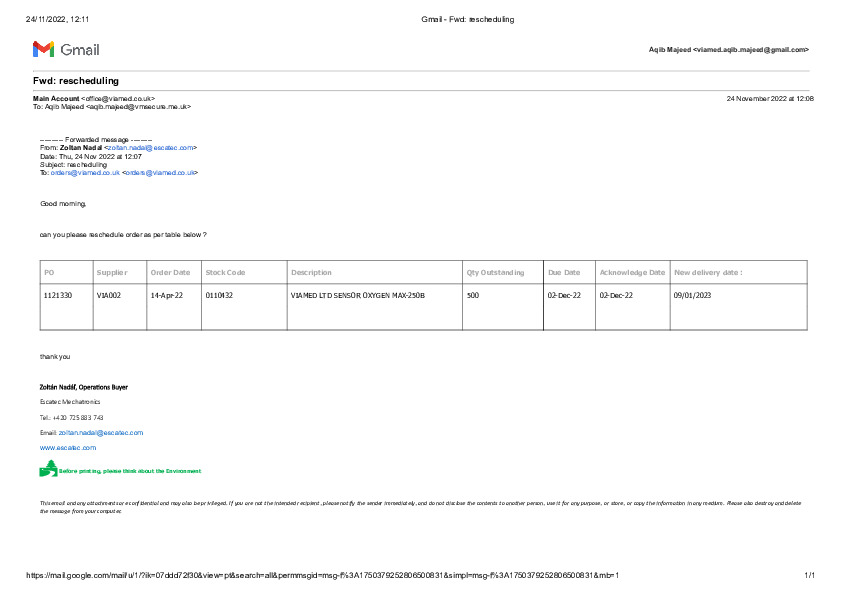842x595 pixels.
Task: Click the 'New delivery date' column header
Action: [708, 272]
